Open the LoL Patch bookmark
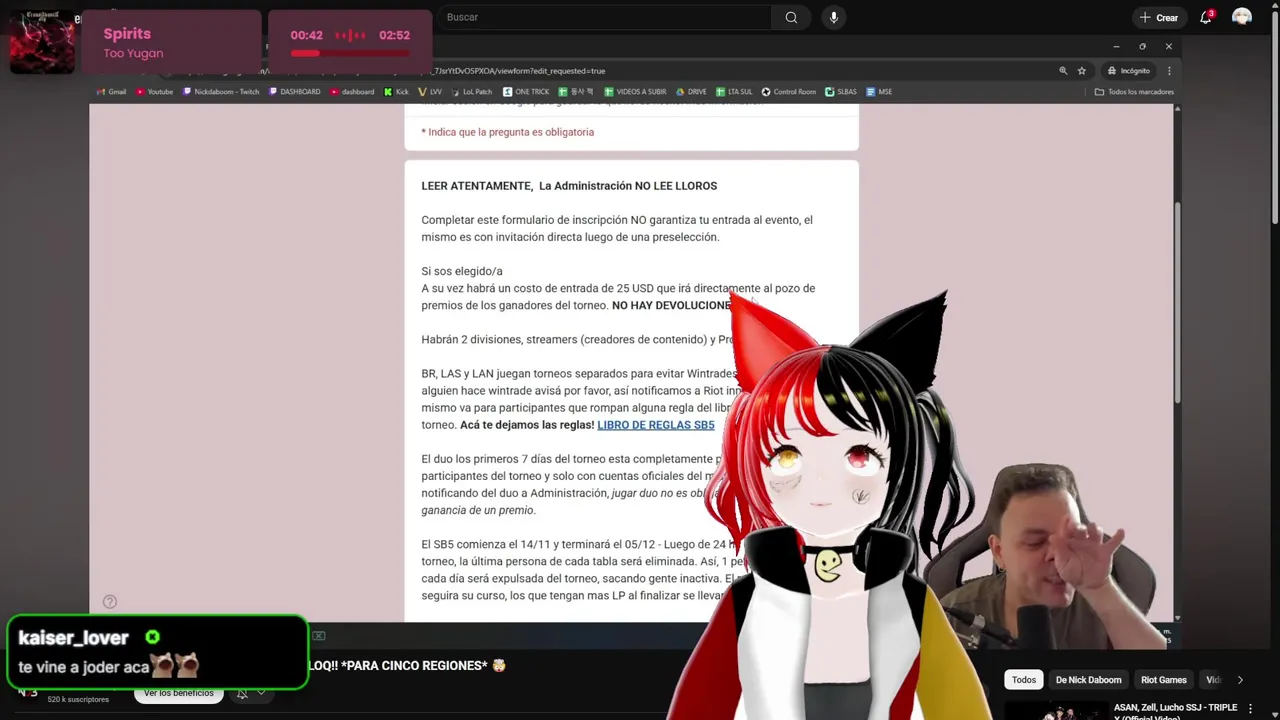The image size is (1280, 720). (471, 92)
